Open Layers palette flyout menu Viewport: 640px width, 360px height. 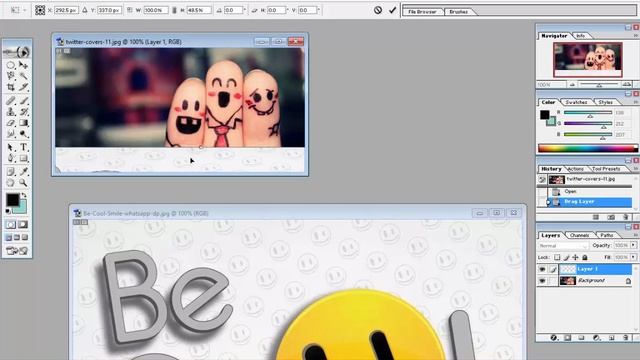[x=636, y=235]
